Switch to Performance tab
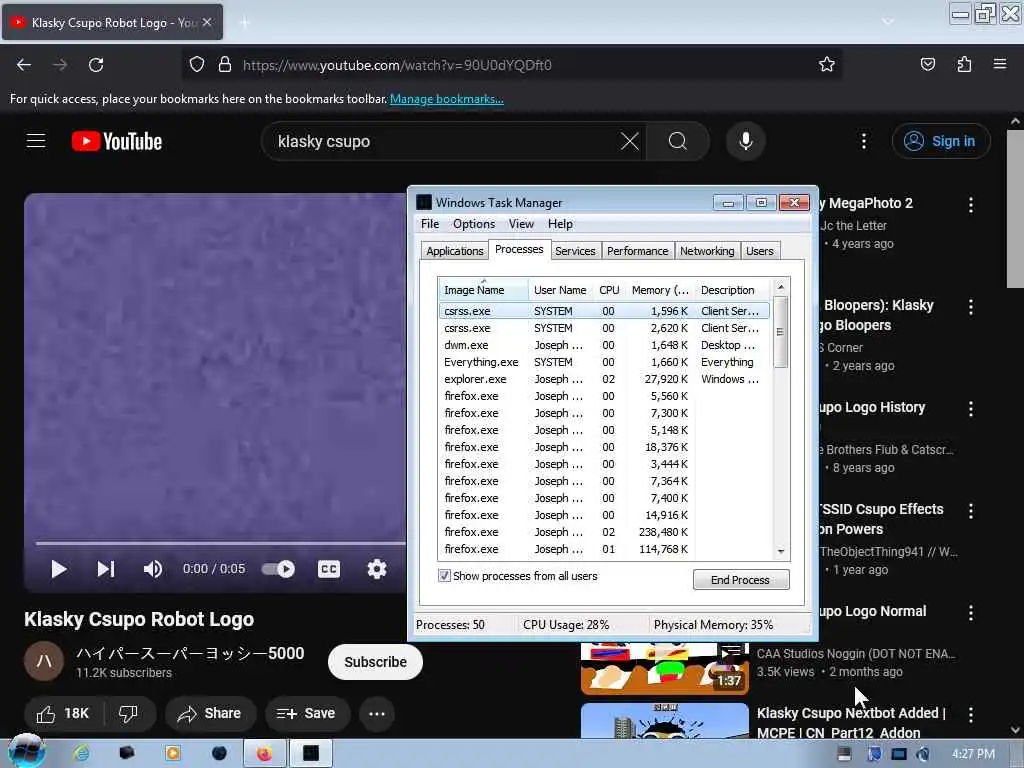The height and width of the screenshot is (768, 1024). (x=637, y=251)
